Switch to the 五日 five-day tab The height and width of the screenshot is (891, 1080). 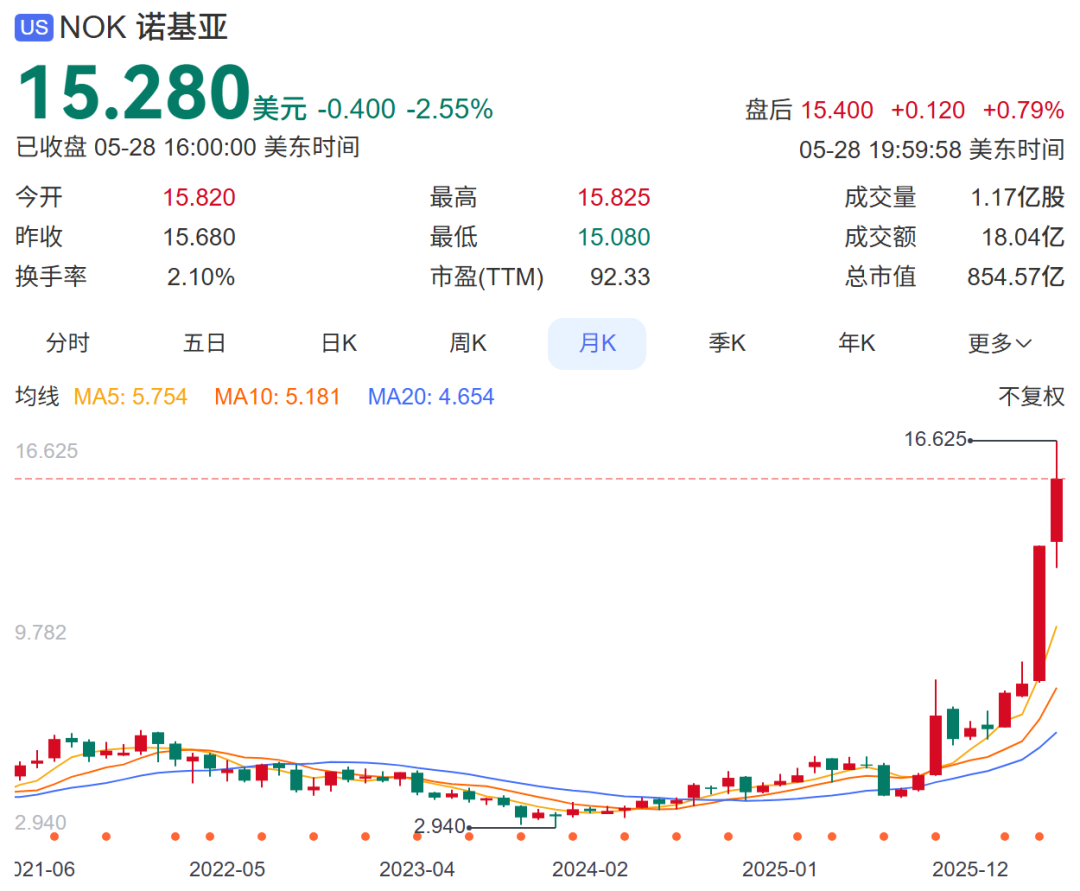point(204,343)
